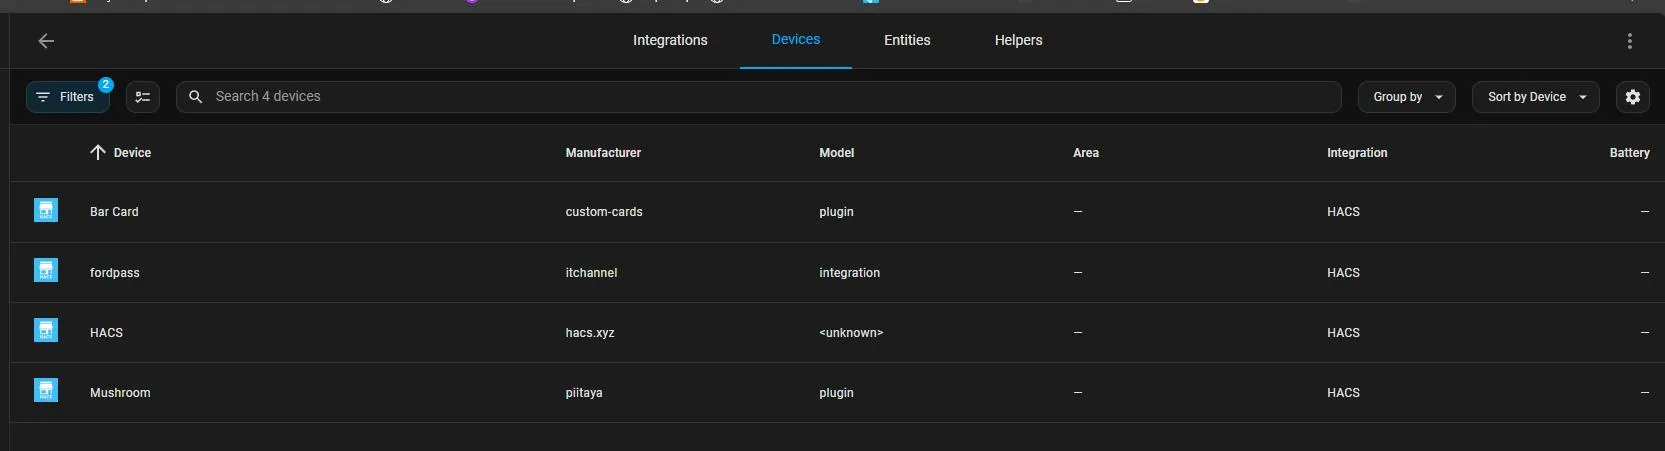The image size is (1665, 451).
Task: Sort by the Integration column header
Action: click(1357, 153)
